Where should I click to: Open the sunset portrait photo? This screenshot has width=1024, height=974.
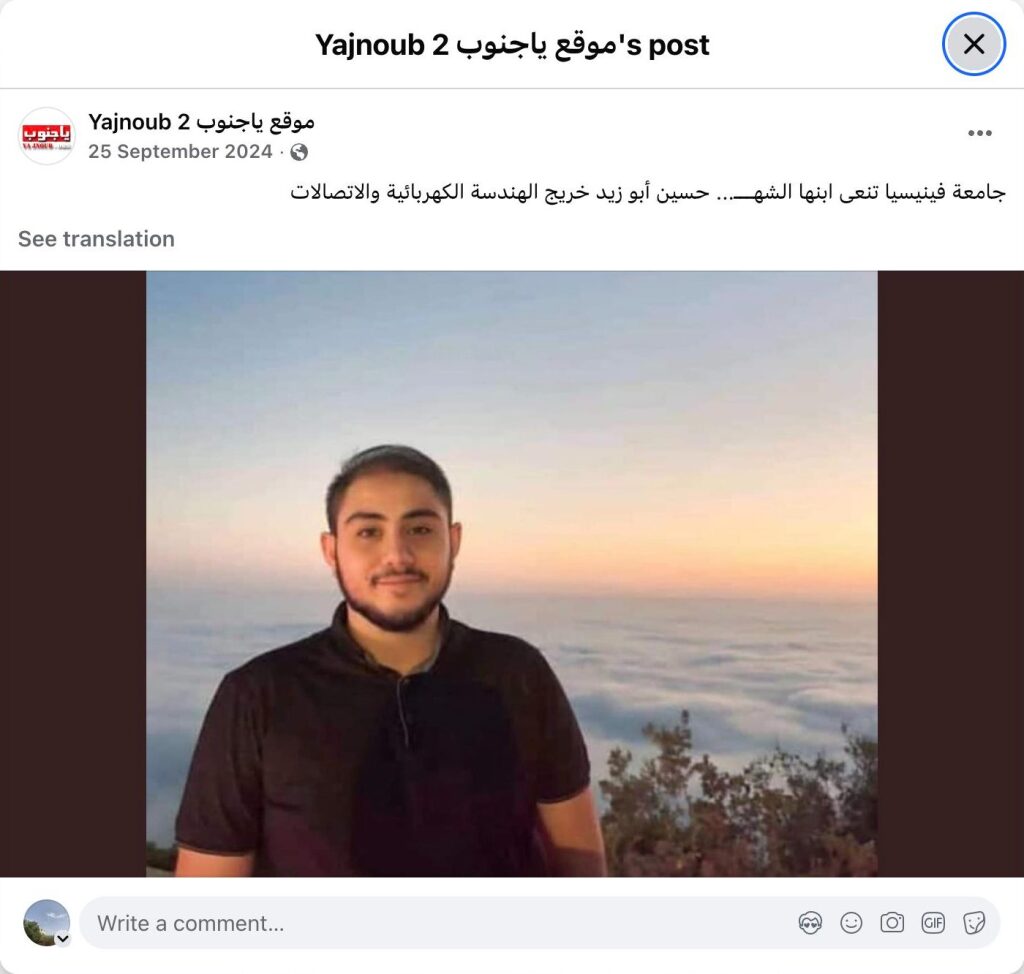512,574
